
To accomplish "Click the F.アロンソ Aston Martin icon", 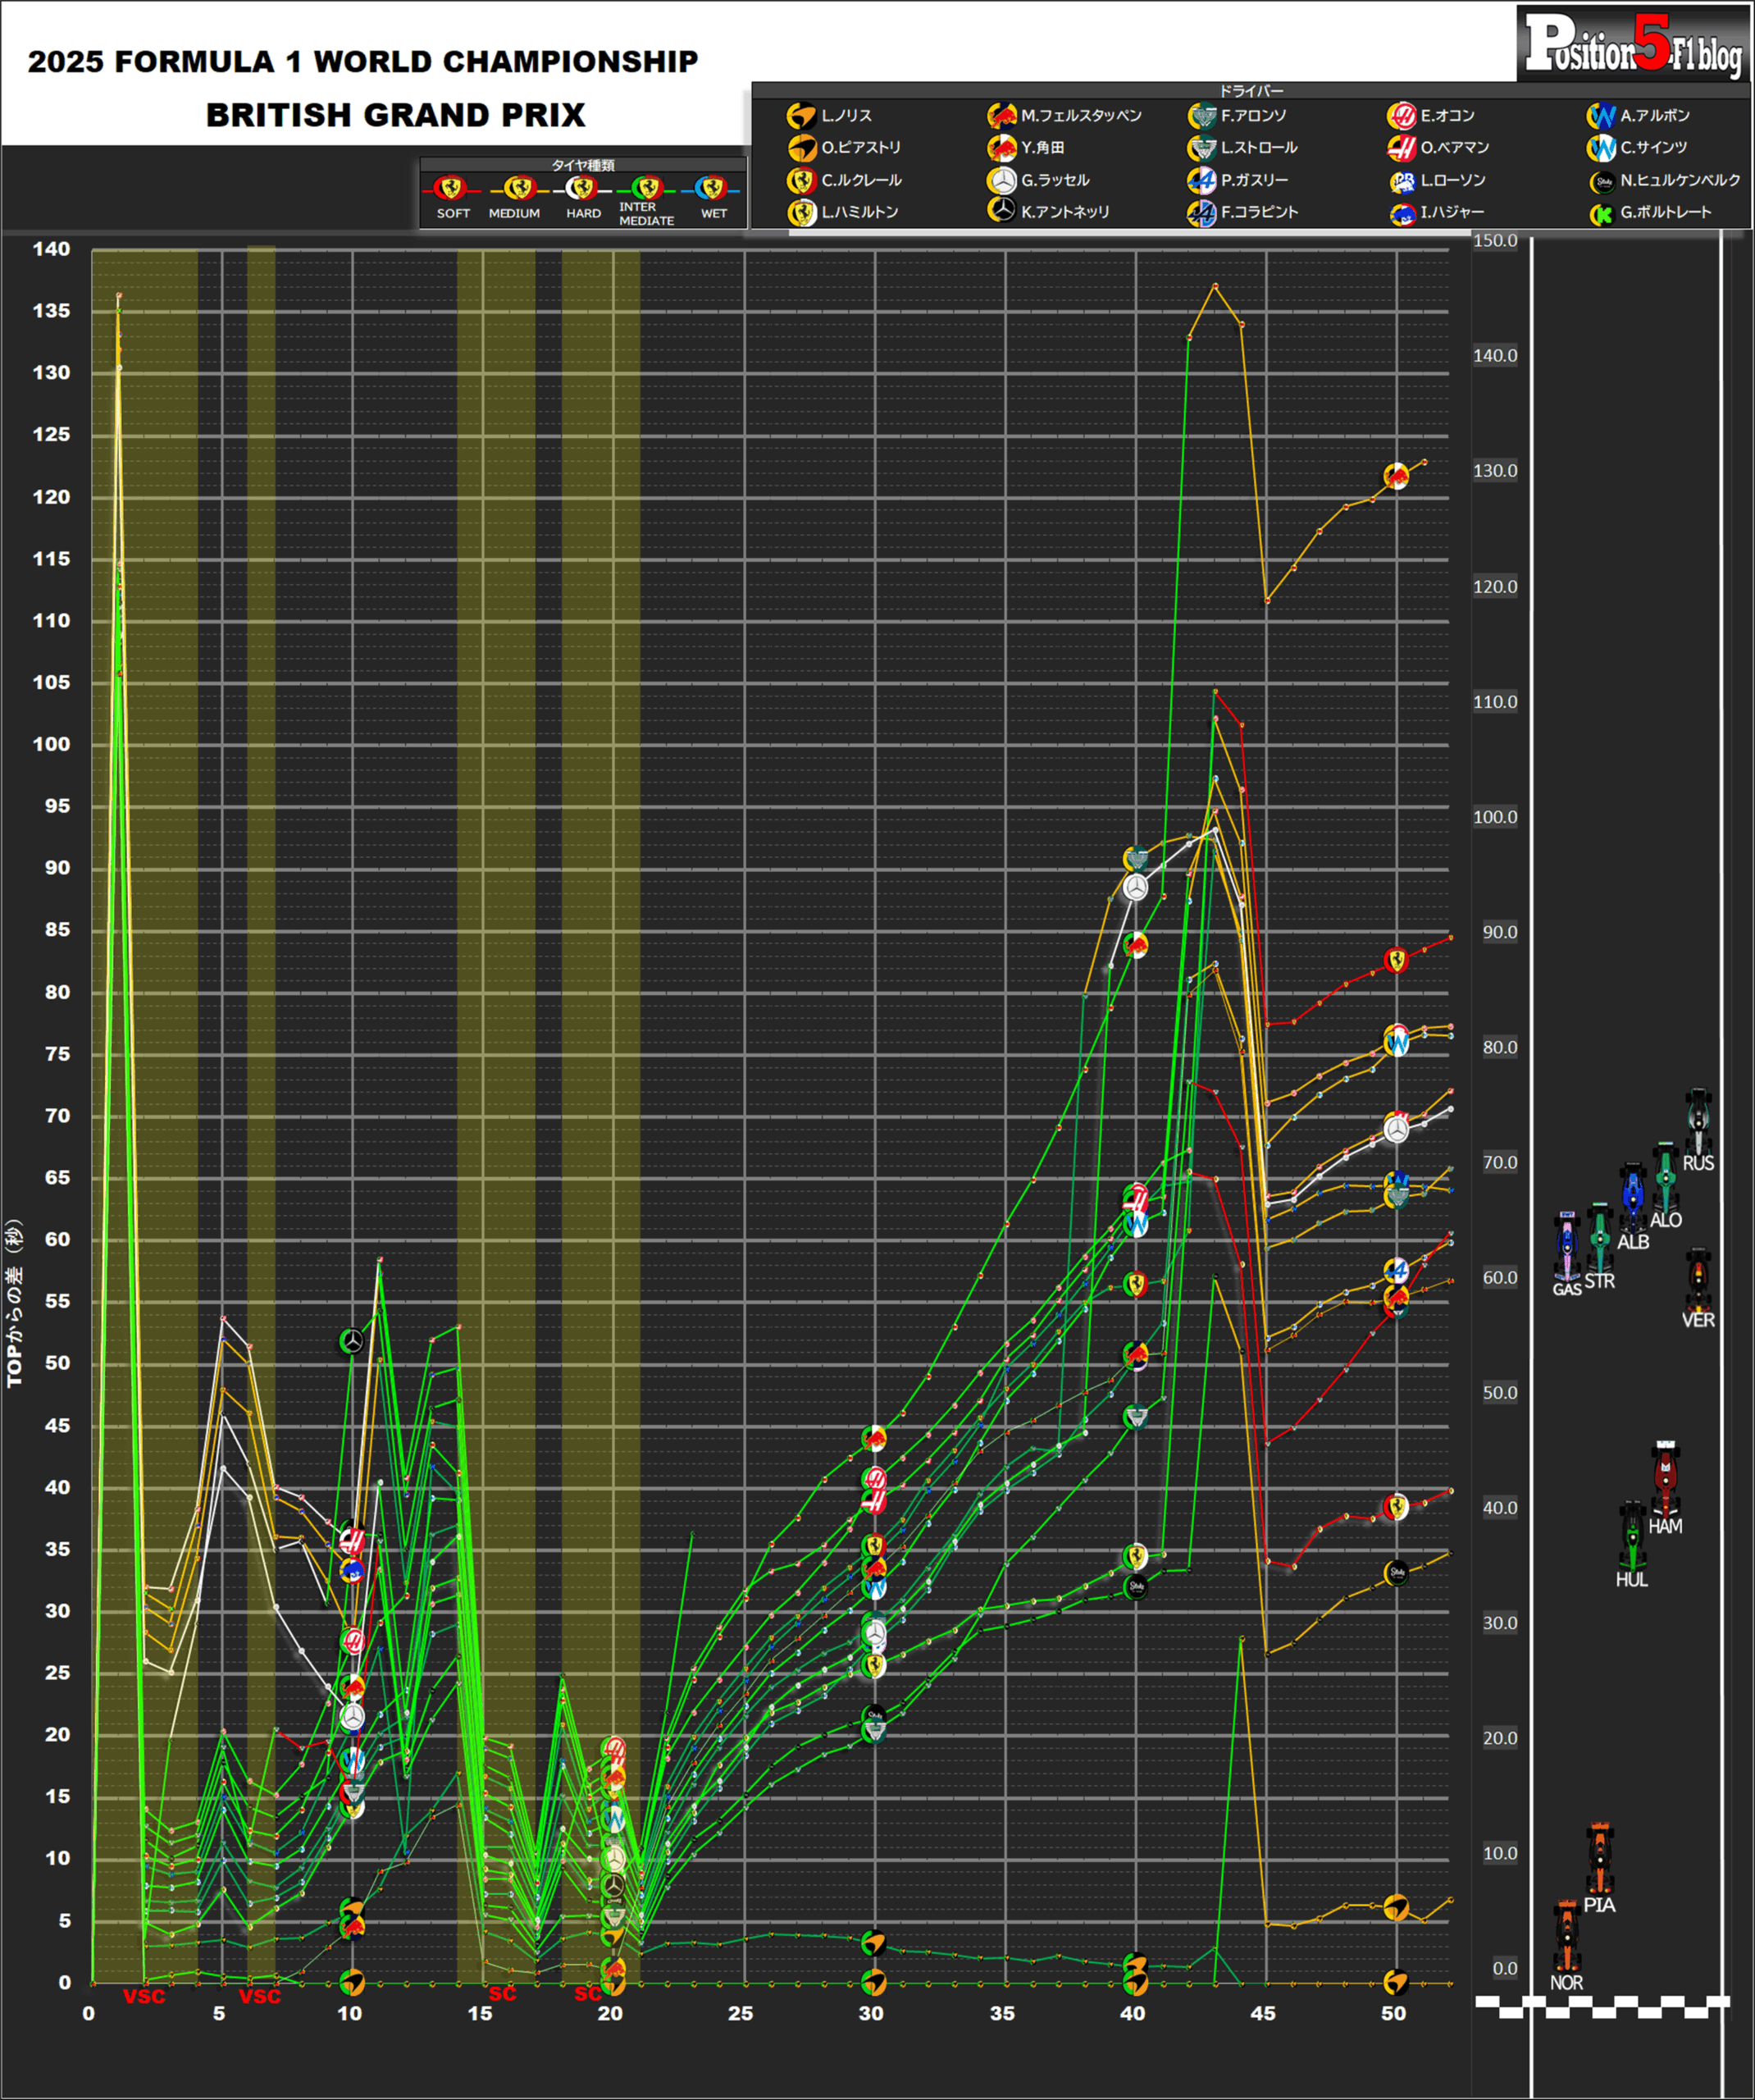I will click(1201, 116).
